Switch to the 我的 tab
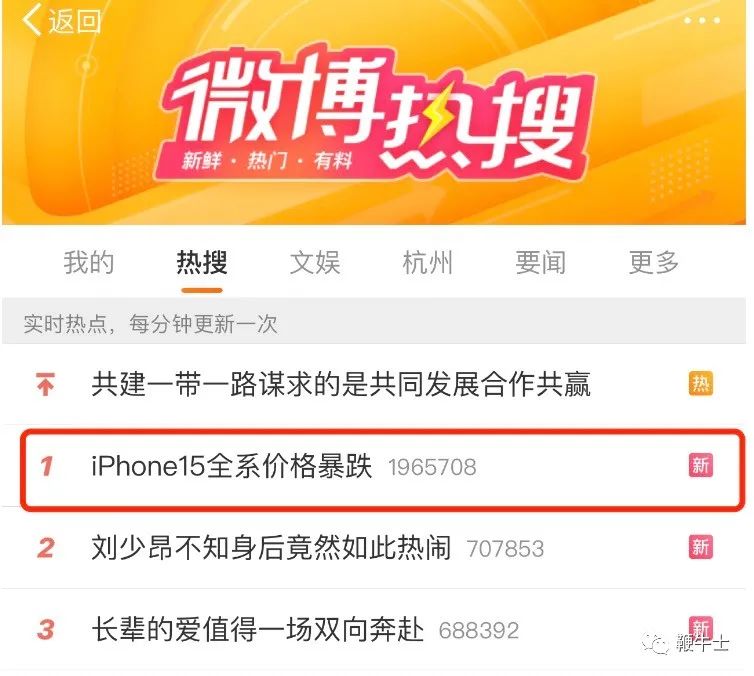The image size is (754, 676). click(88, 263)
